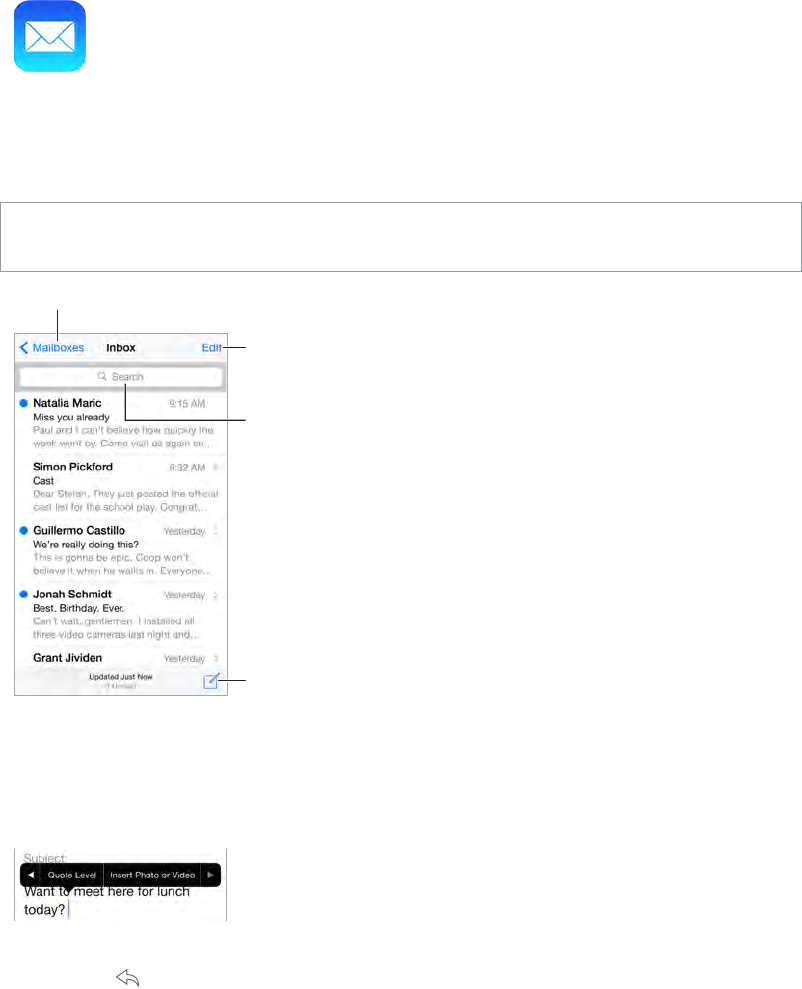Click the 'Miss you already' subject line
Viewport: 802px width, 989px height.
71,417
